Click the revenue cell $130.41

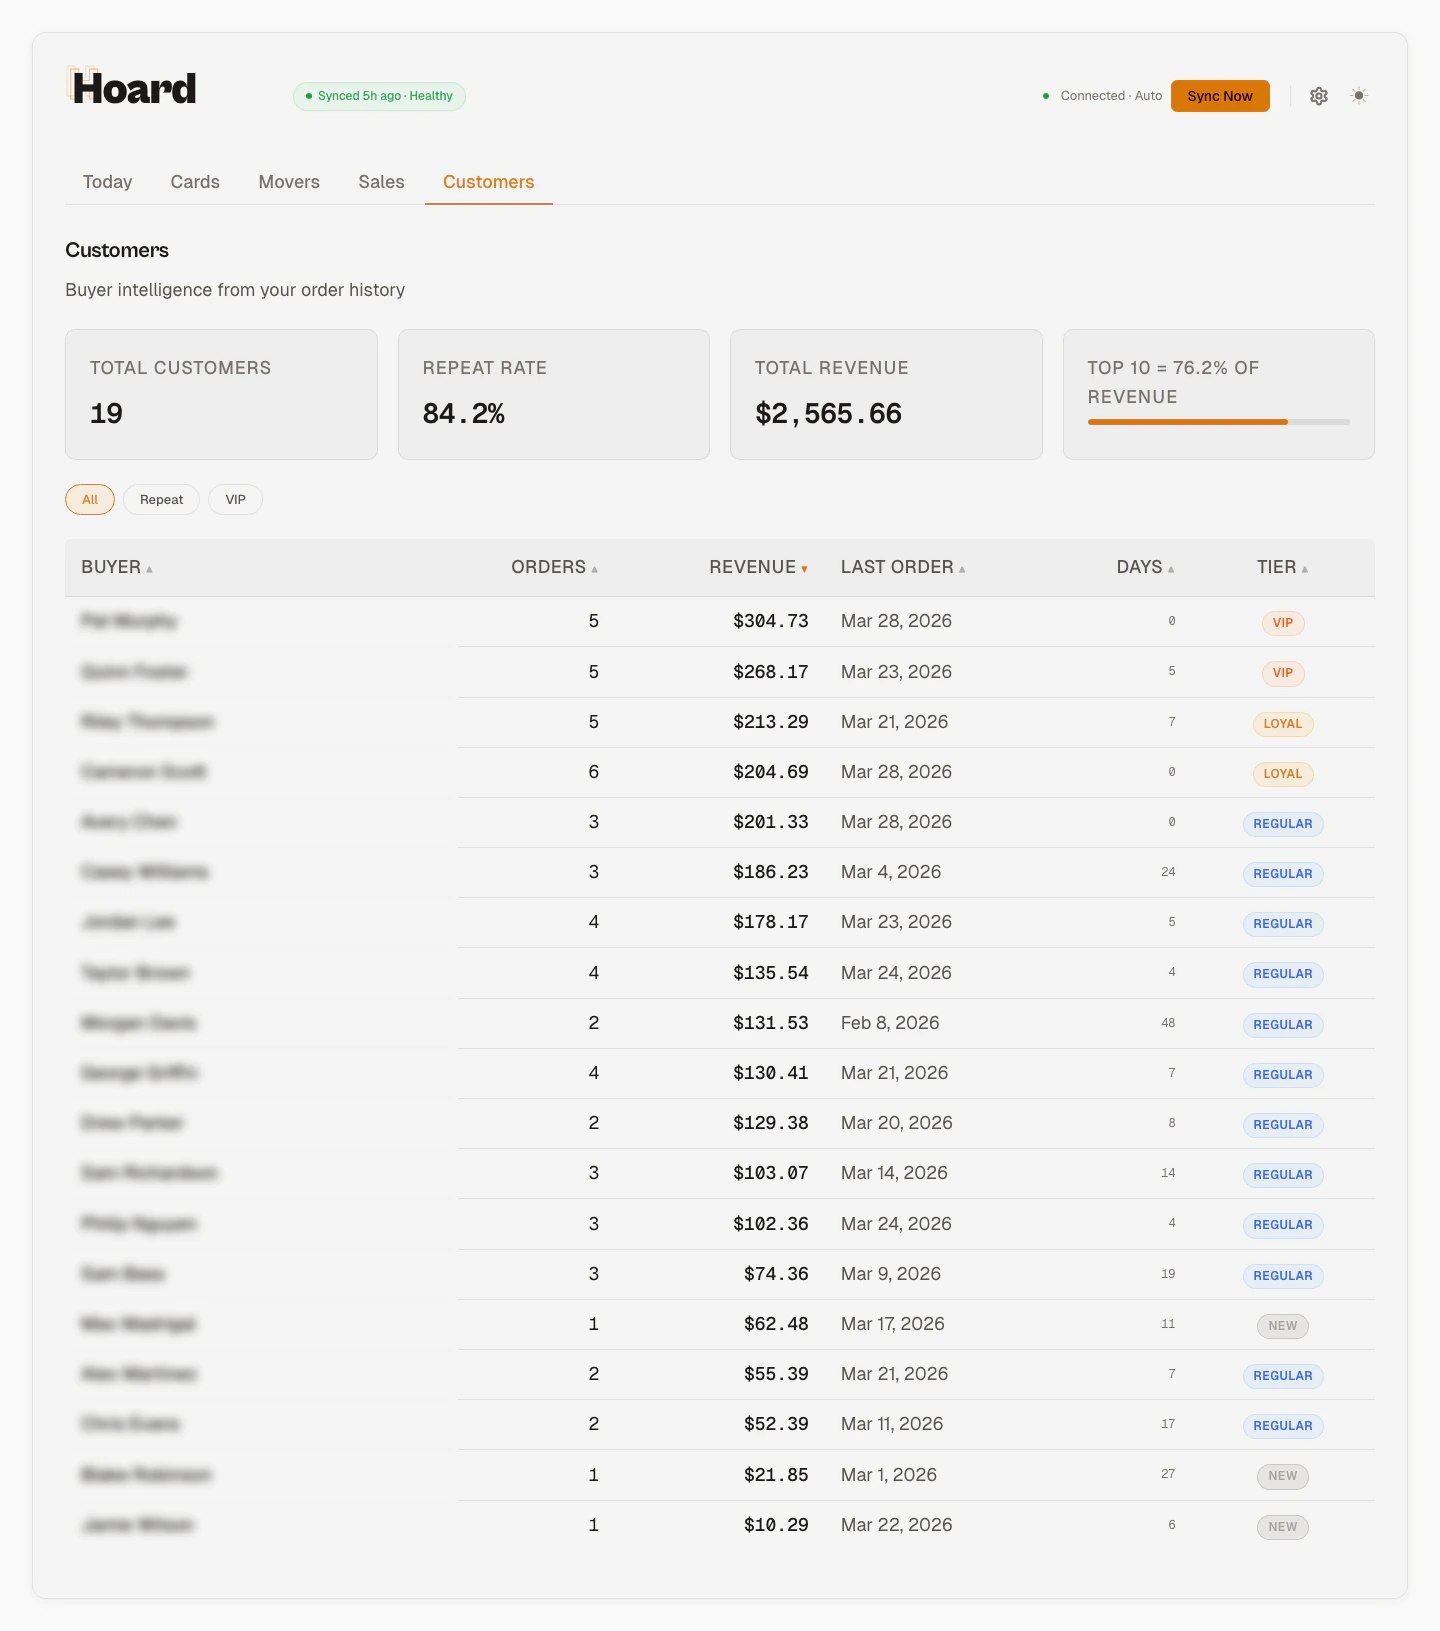(x=771, y=1073)
